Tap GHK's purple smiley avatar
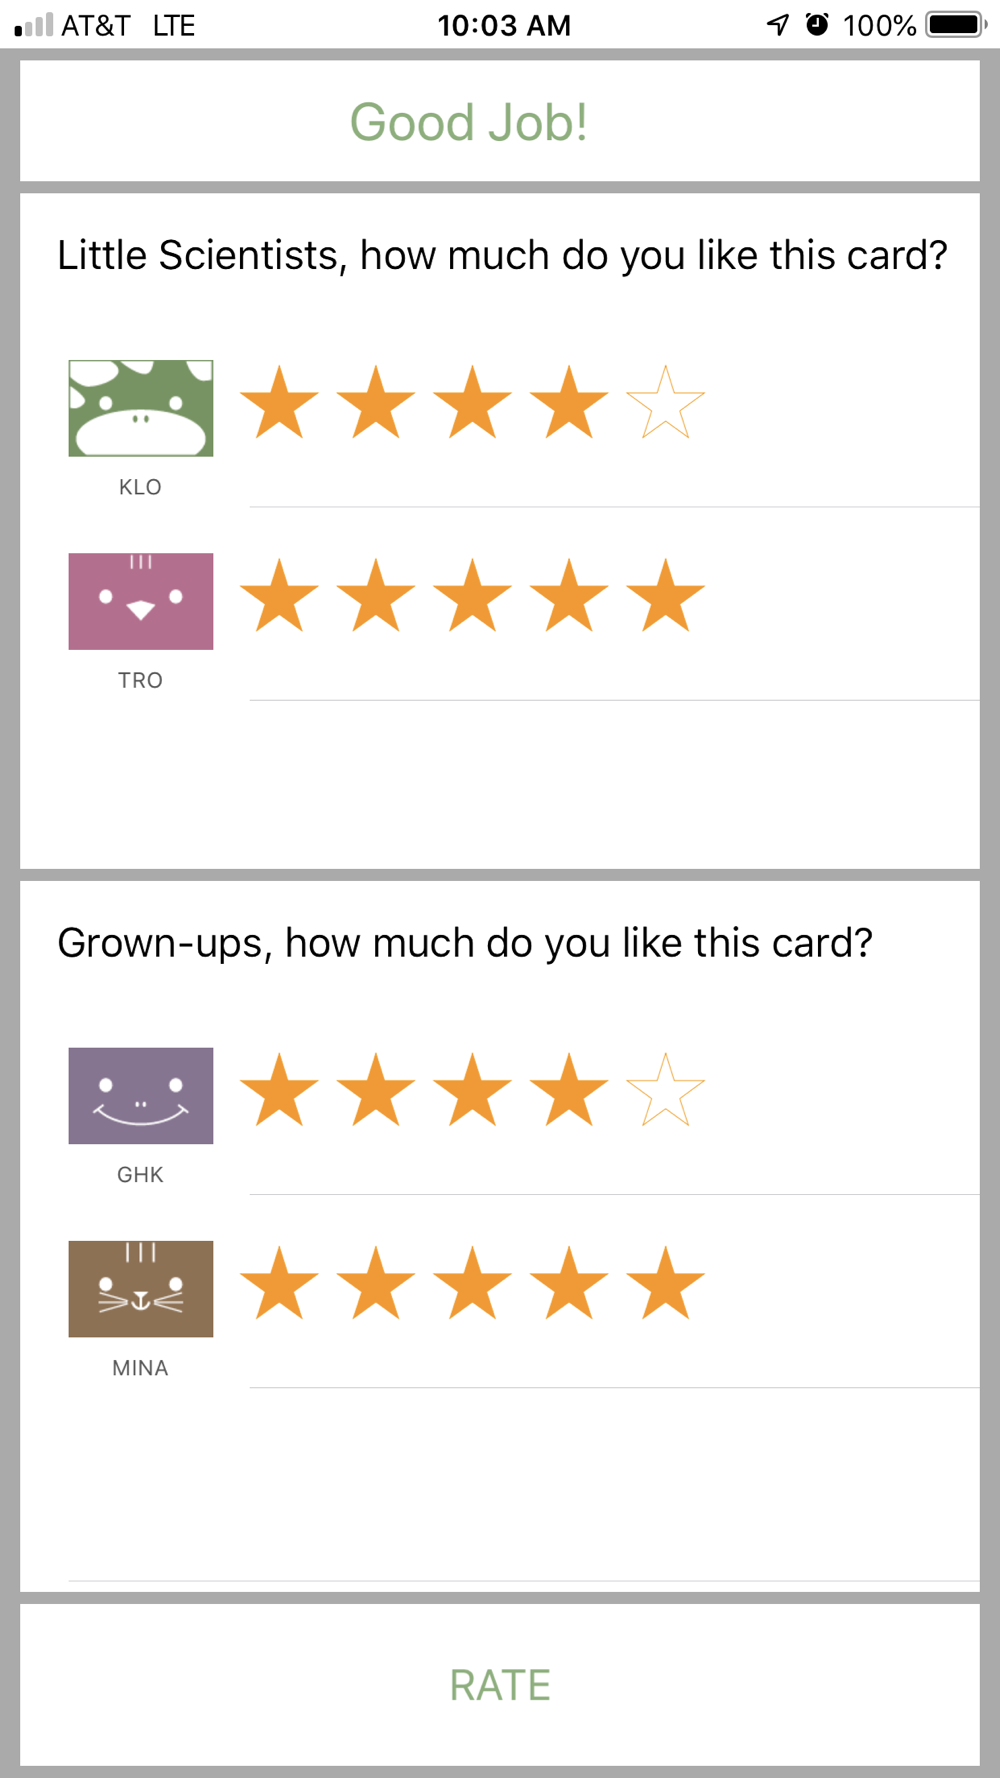Screen dimensions: 1000x1778 tap(140, 1095)
